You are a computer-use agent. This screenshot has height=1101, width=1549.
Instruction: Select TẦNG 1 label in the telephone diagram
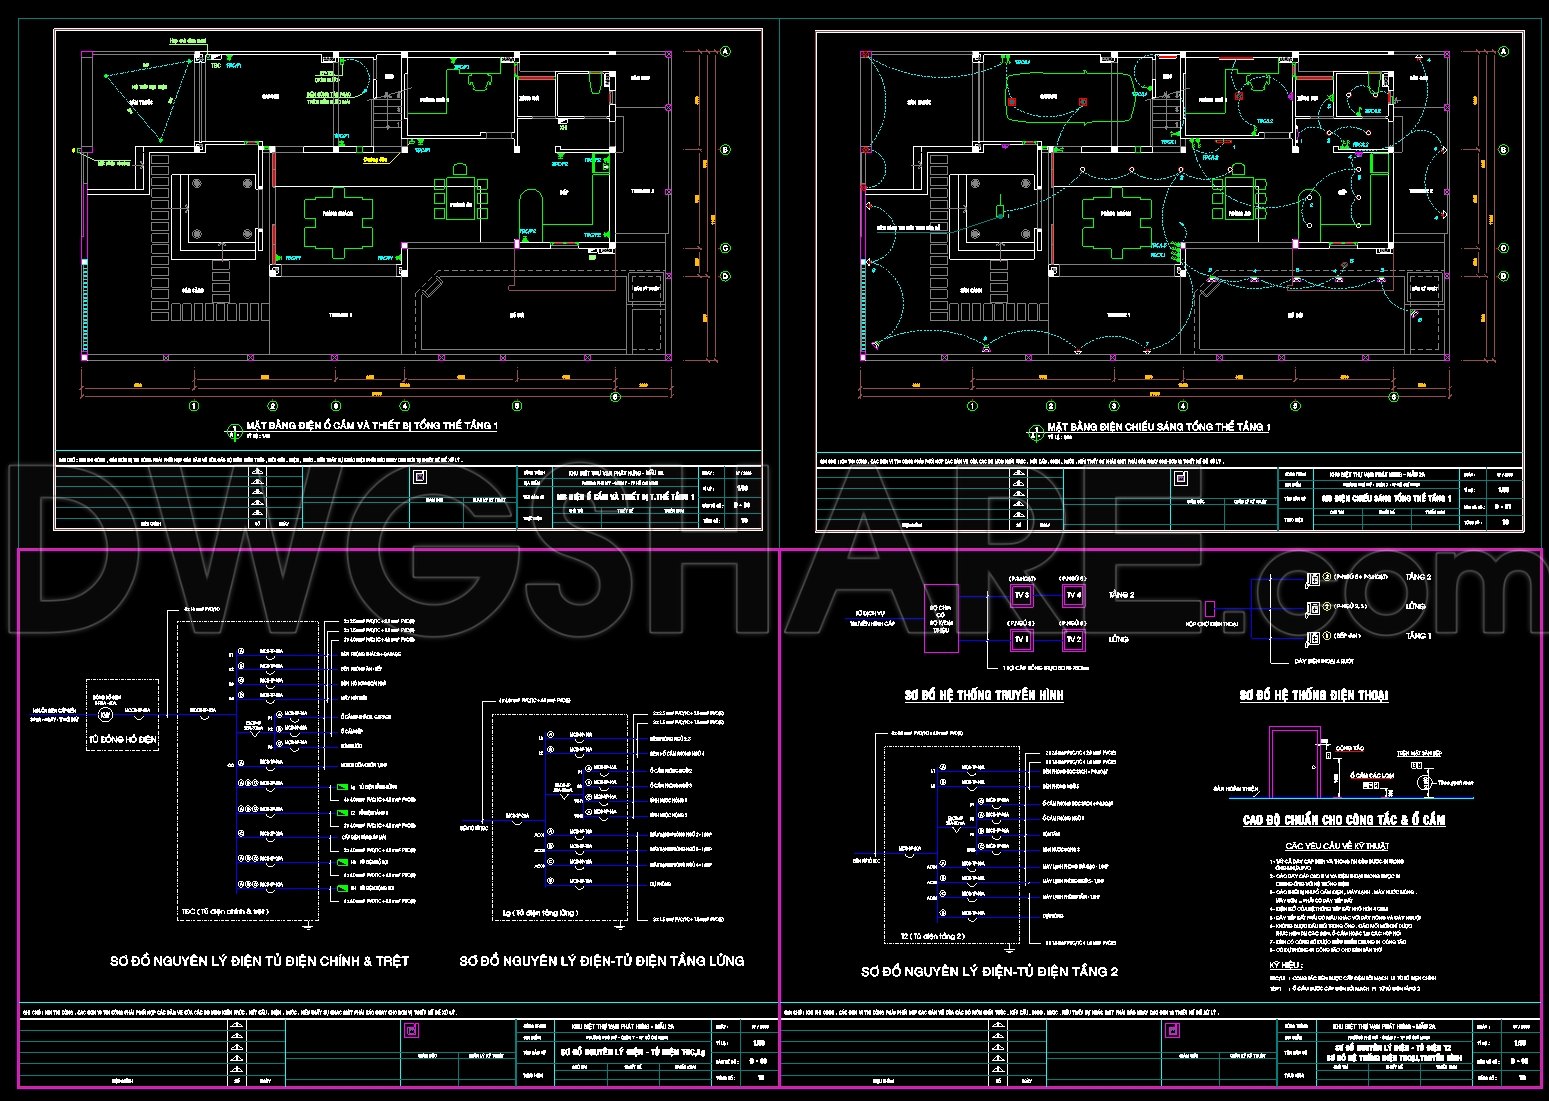(1419, 636)
